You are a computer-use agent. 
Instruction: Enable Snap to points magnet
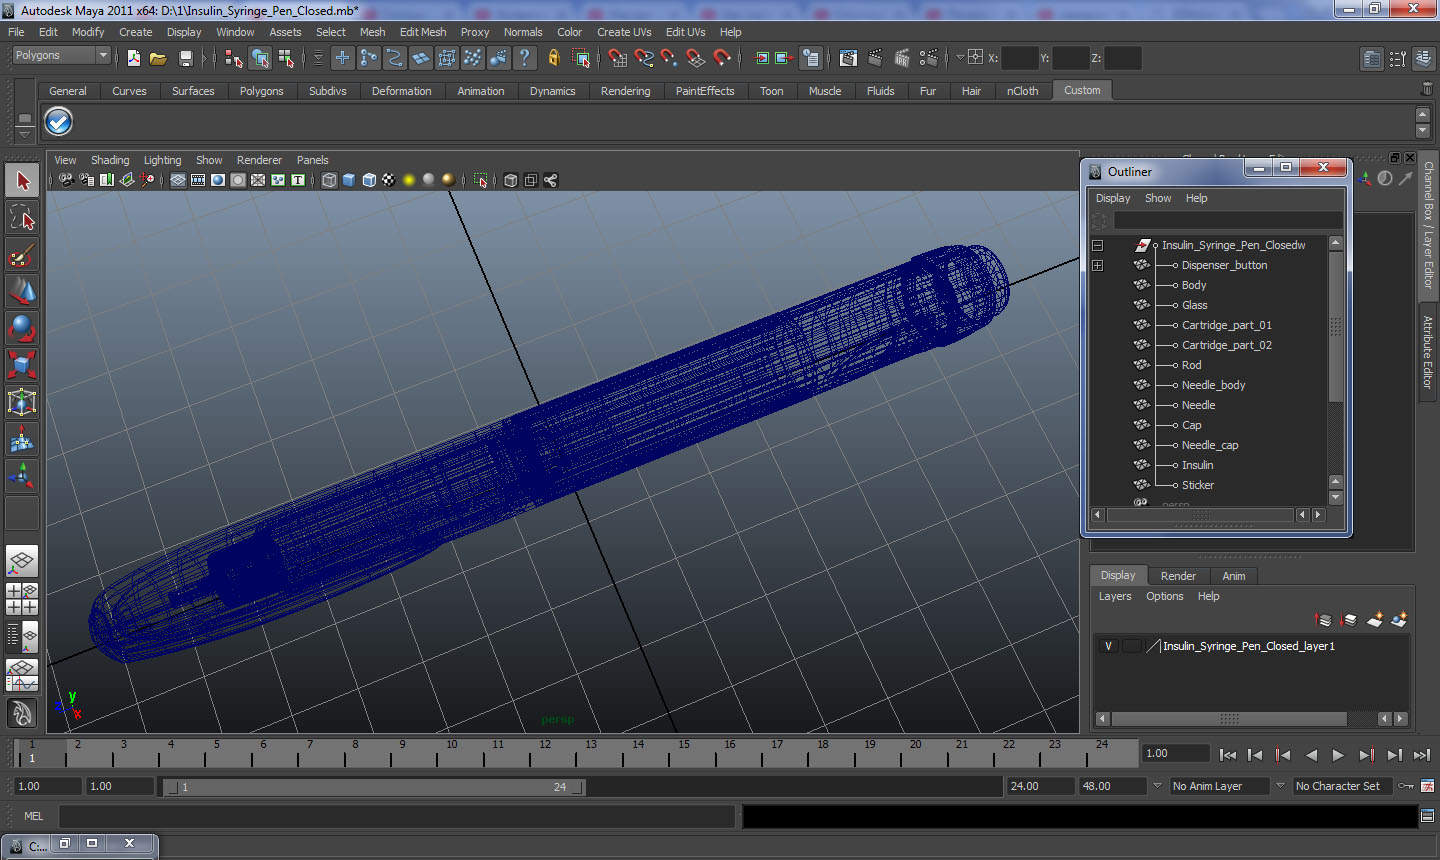[x=670, y=58]
